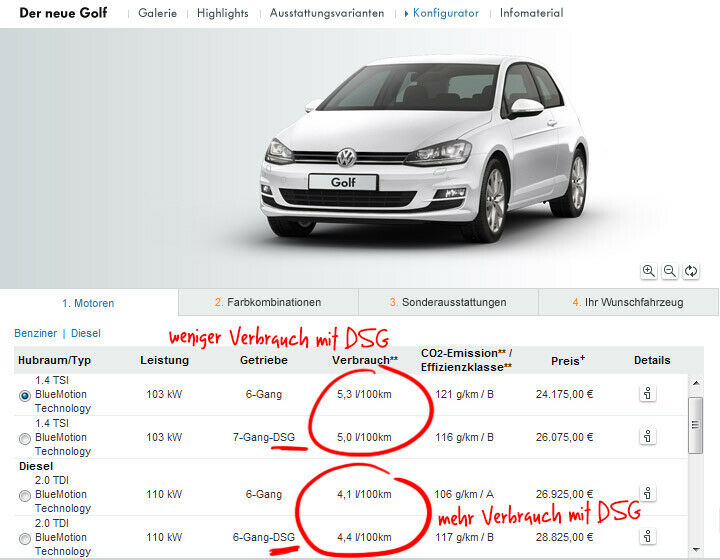Click the 117 g/km / B emission value
The height and width of the screenshot is (559, 720).
coord(464,537)
